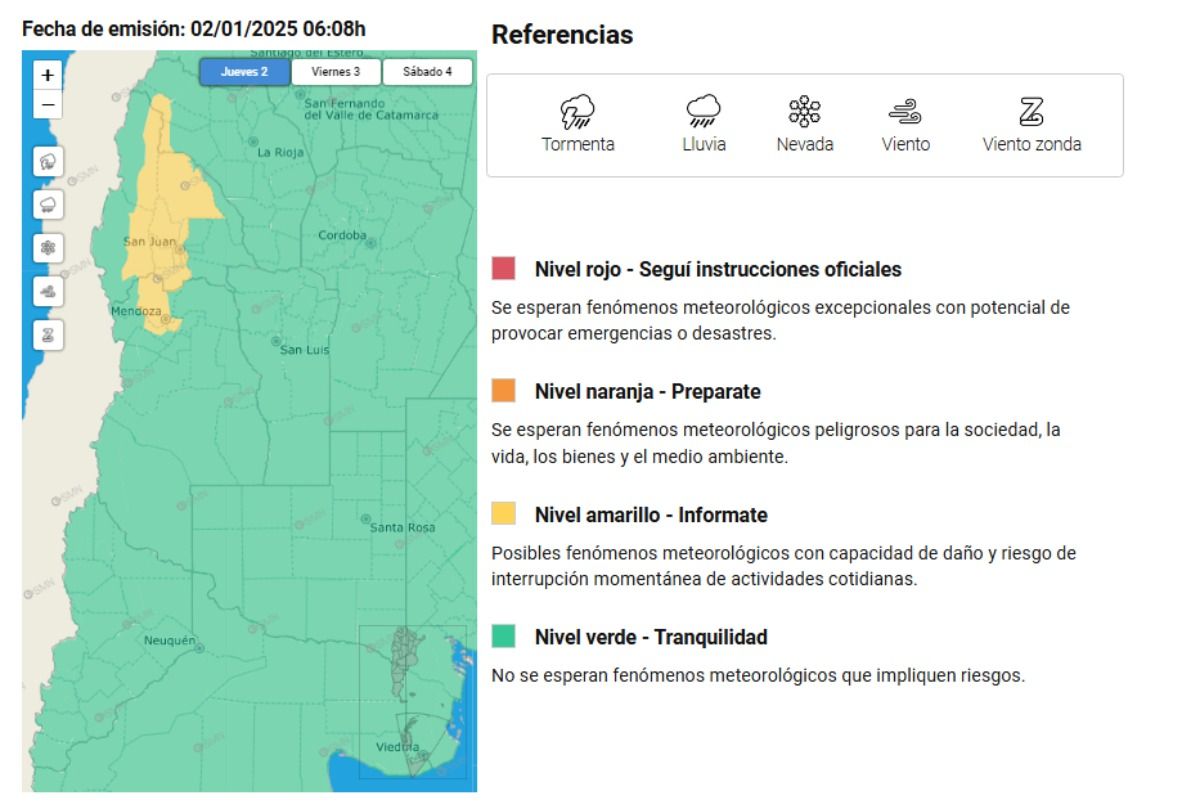Click the Nivel amarillo yellow color swatch
1200x802 pixels.
503,514
